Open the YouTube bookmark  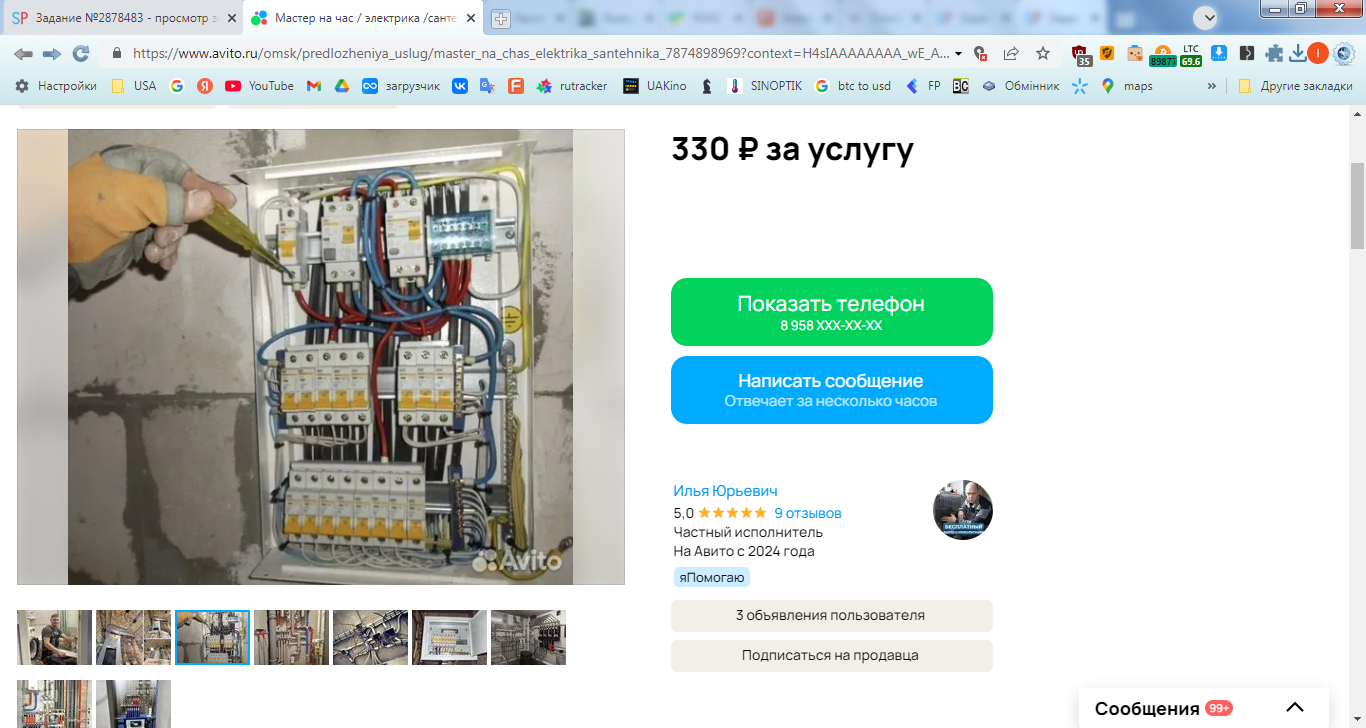point(259,86)
